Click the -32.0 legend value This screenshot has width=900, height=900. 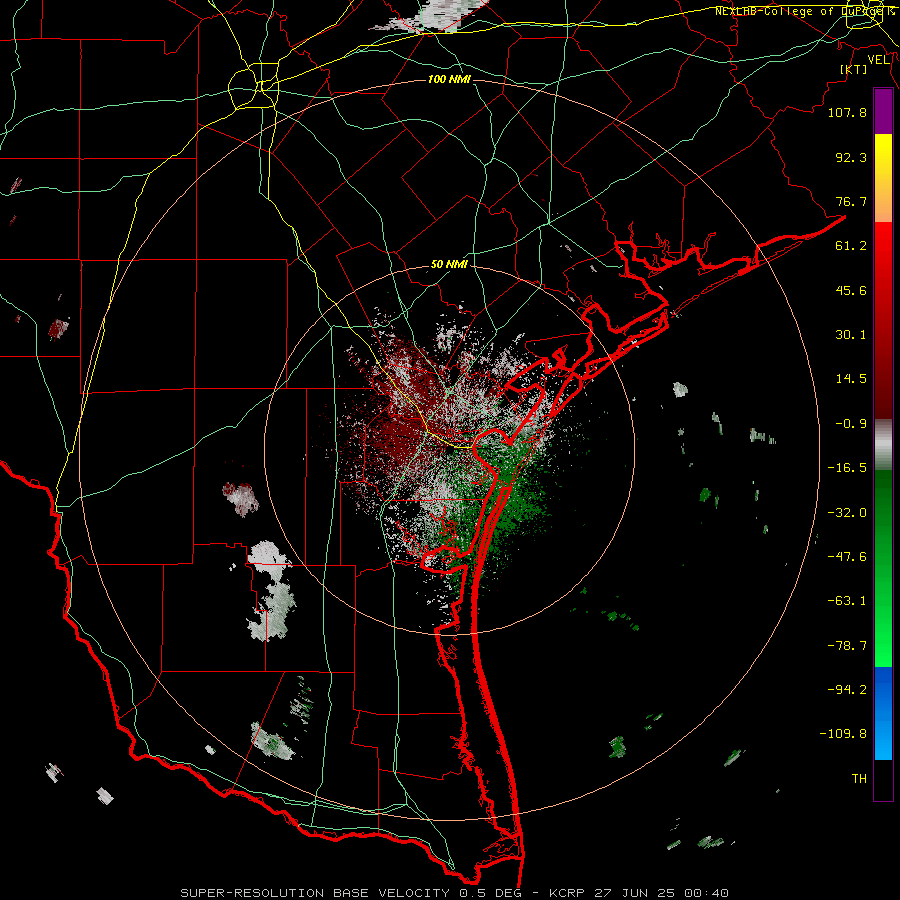[847, 513]
